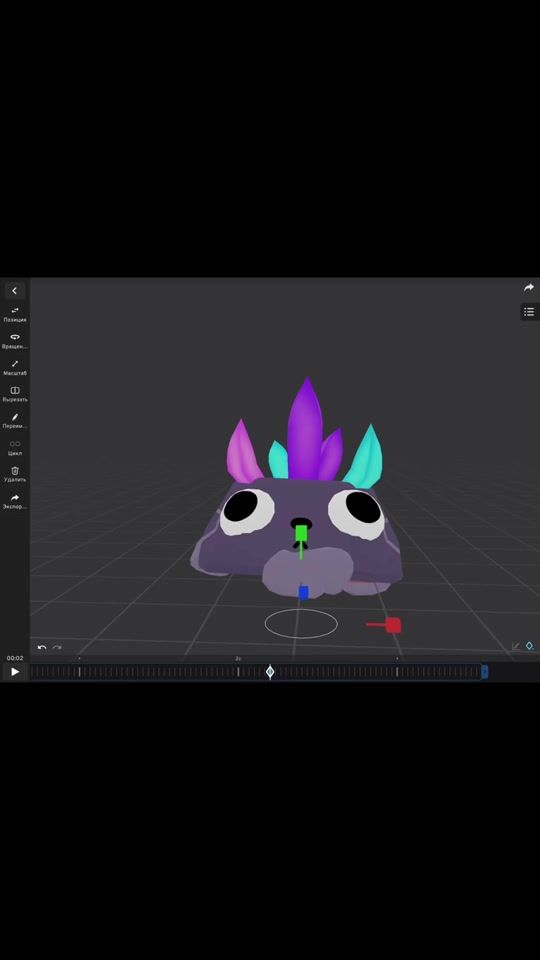This screenshot has width=540, height=960.
Task: Redo the undone action
Action: pyautogui.click(x=57, y=647)
